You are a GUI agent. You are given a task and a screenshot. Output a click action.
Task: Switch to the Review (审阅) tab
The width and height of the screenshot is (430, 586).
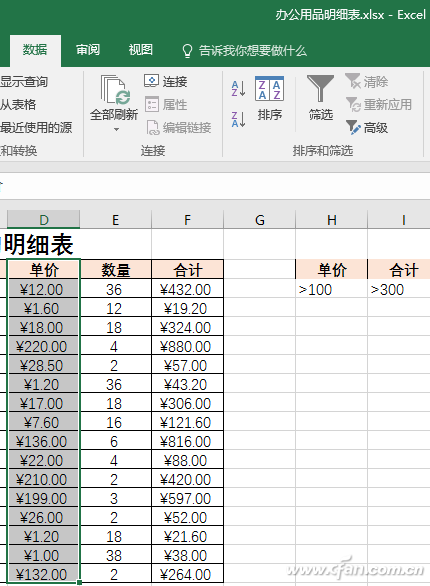88,50
